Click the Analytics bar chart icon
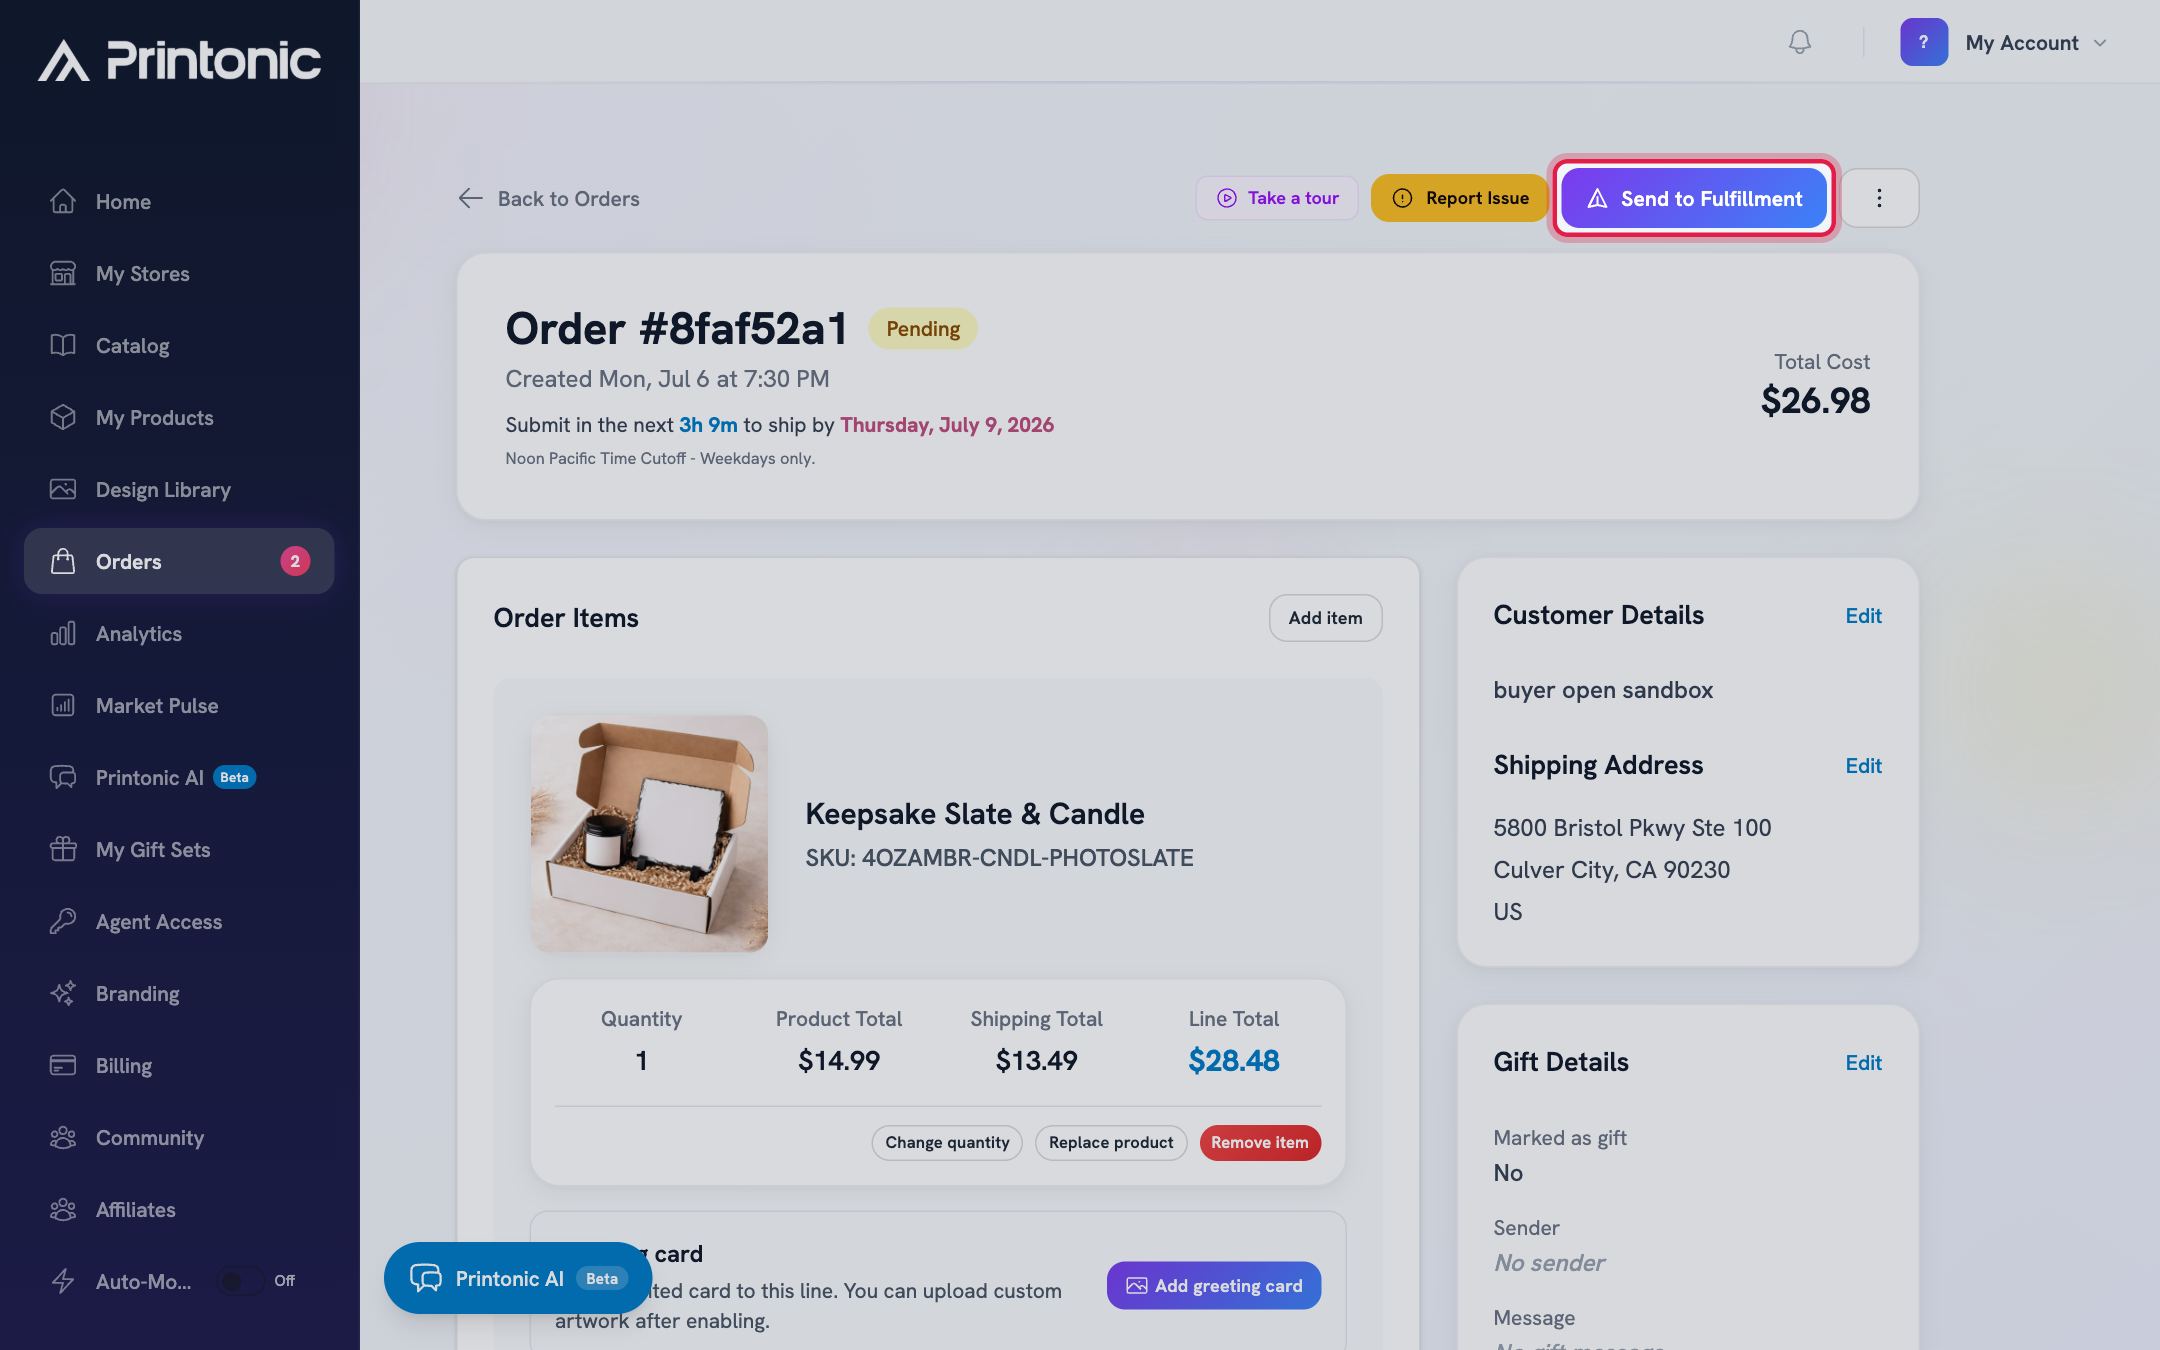2160x1350 pixels. 63,633
